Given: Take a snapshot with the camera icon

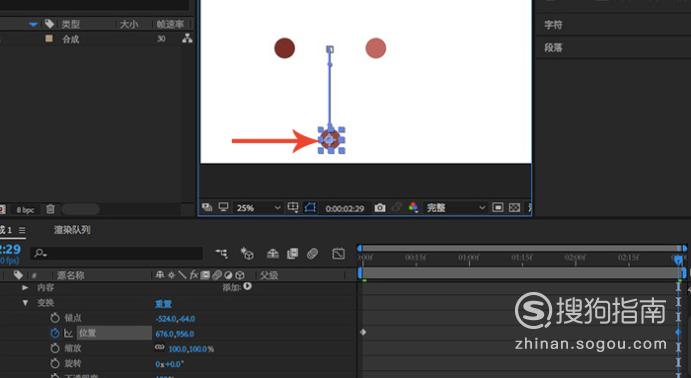Looking at the screenshot, I should coord(380,208).
